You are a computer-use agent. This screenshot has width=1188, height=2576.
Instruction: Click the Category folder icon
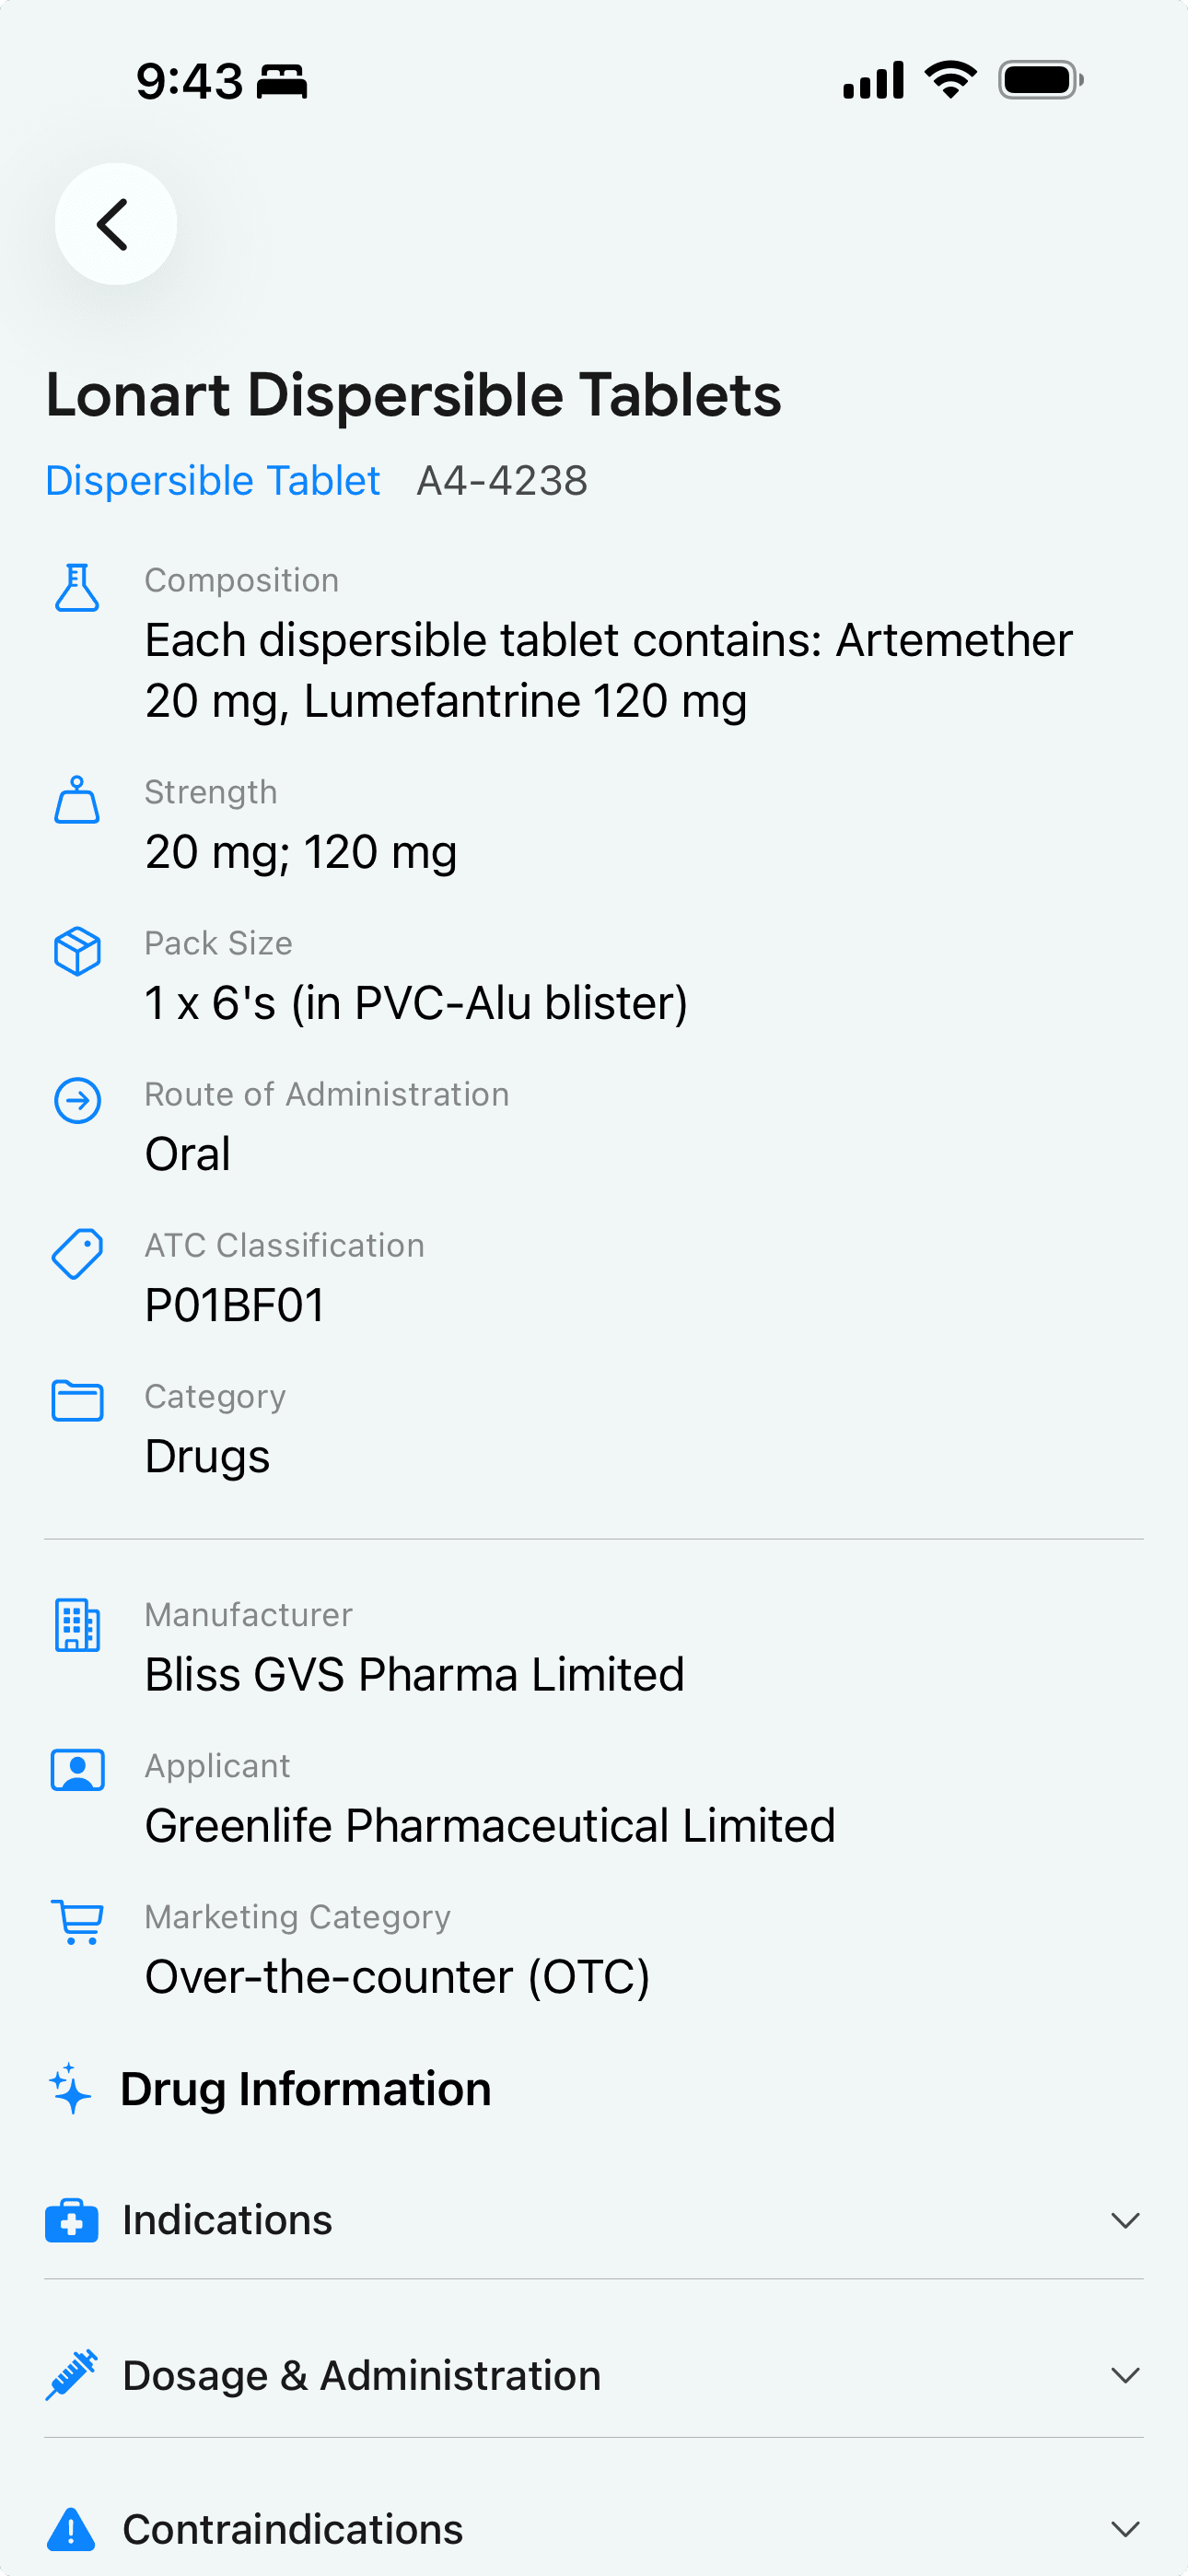(77, 1400)
